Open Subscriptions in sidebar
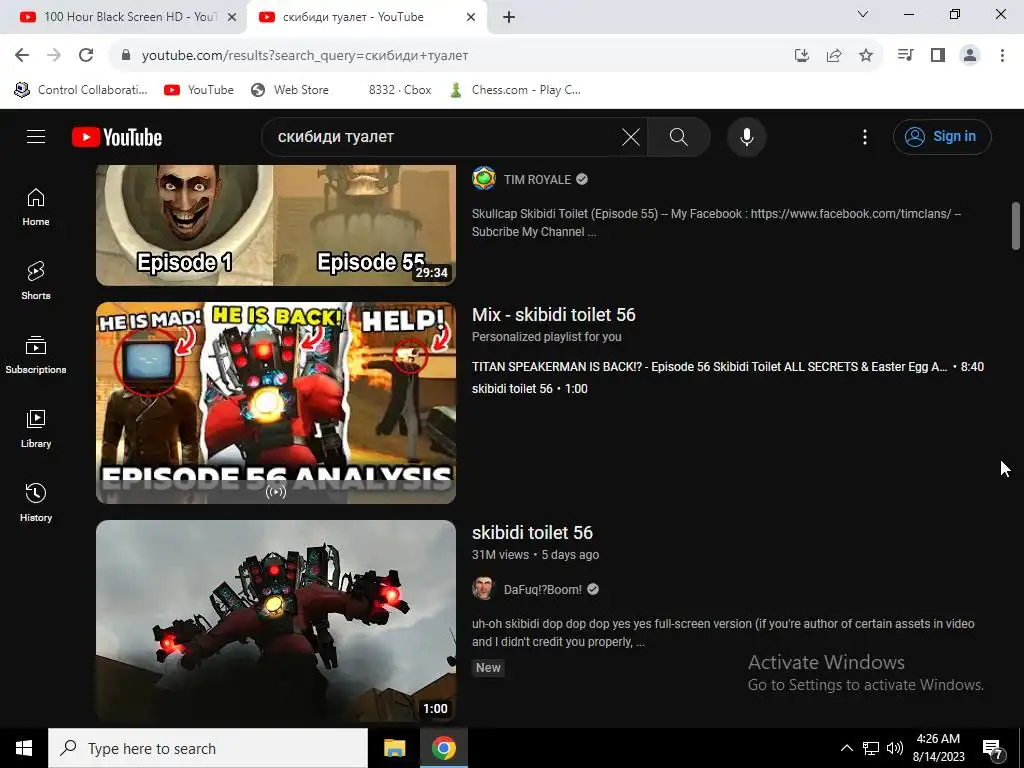 [x=36, y=355]
